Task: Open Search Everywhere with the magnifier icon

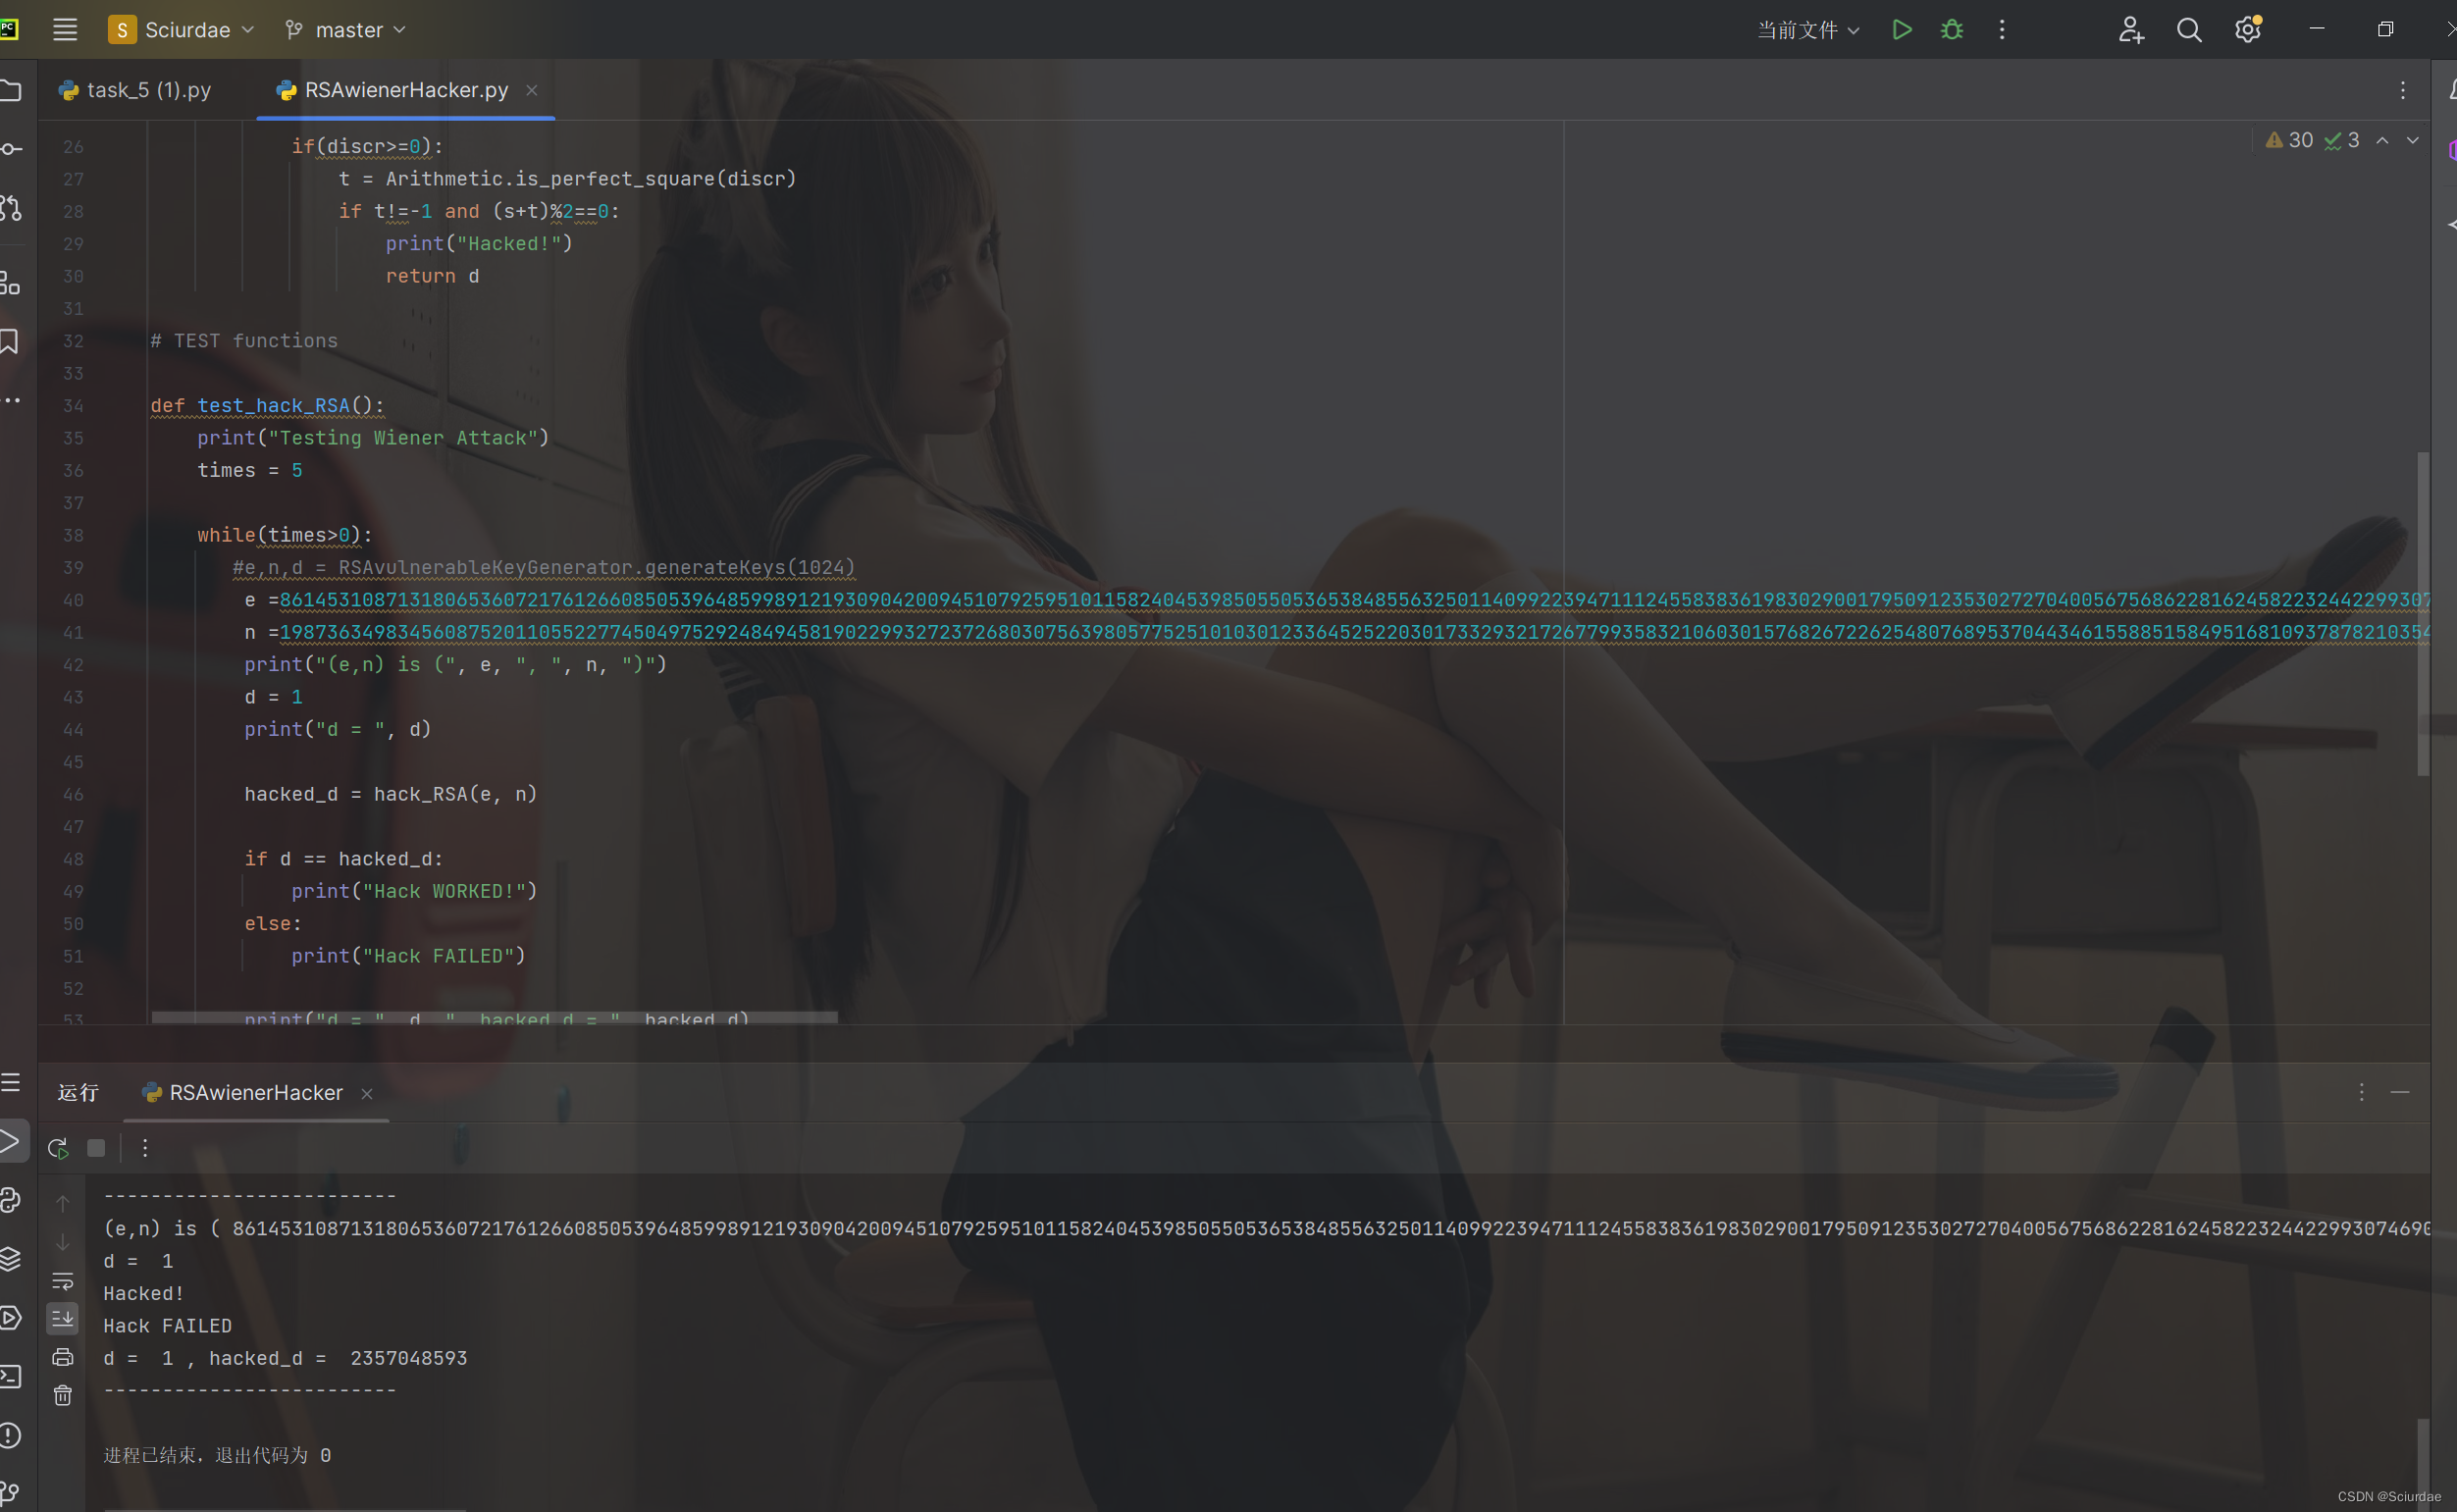Action: pyautogui.click(x=2189, y=30)
